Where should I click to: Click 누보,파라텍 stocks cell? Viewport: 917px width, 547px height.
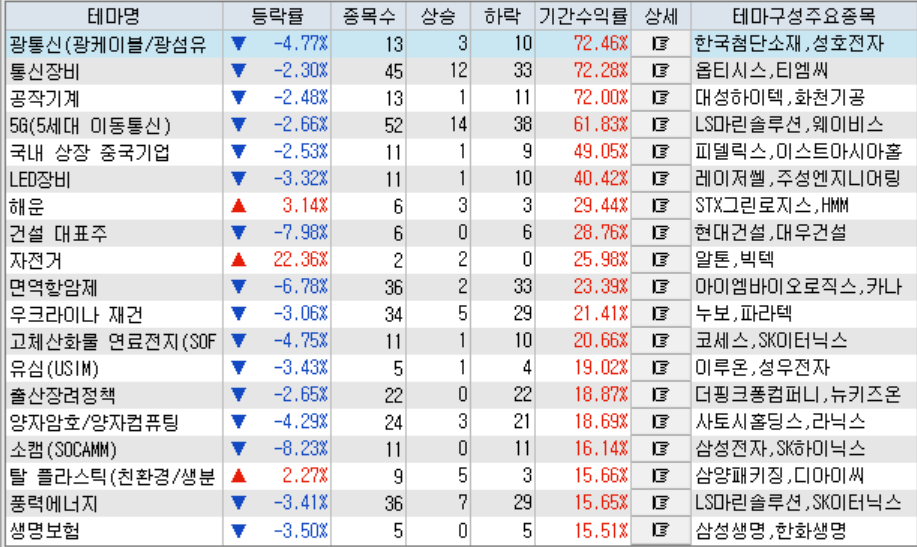[743, 314]
